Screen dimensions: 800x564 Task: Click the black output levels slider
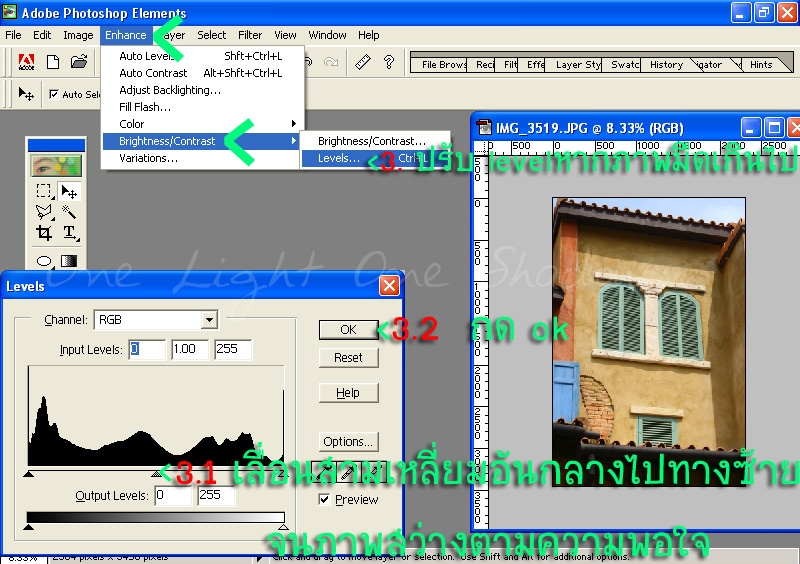click(29, 527)
